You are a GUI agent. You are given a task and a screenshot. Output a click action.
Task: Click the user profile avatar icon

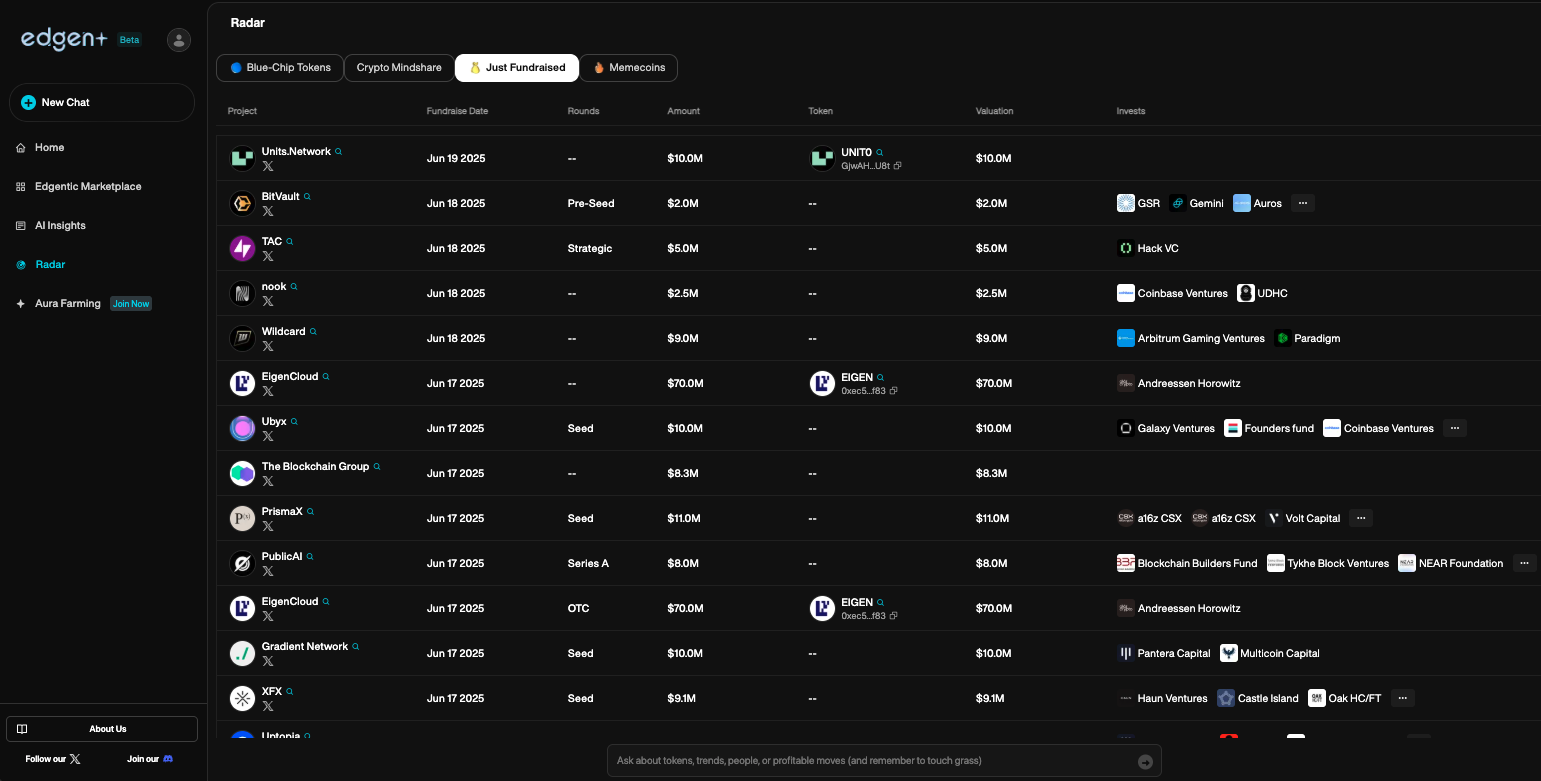click(x=179, y=40)
